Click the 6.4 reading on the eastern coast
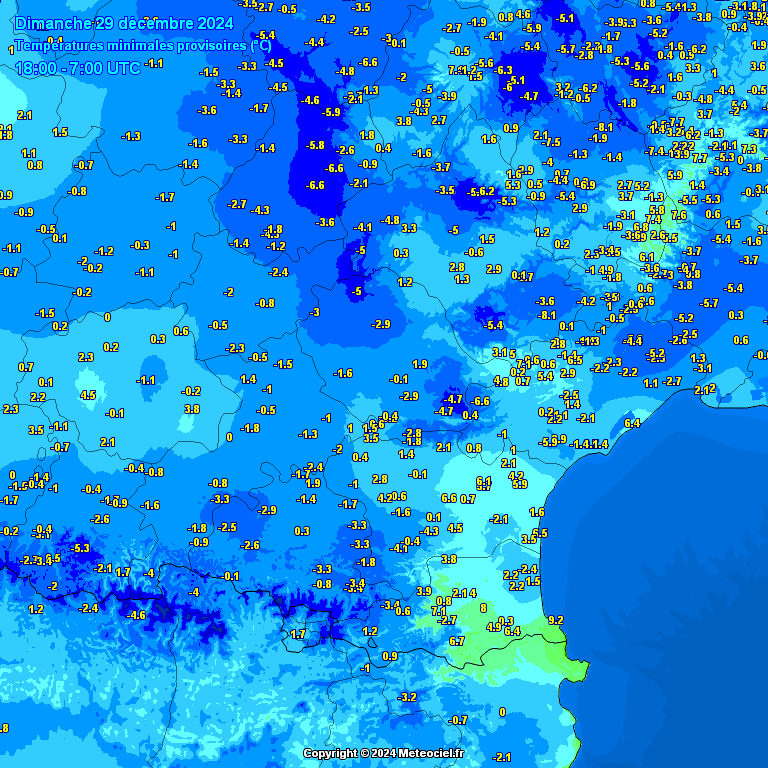 pyautogui.click(x=632, y=423)
